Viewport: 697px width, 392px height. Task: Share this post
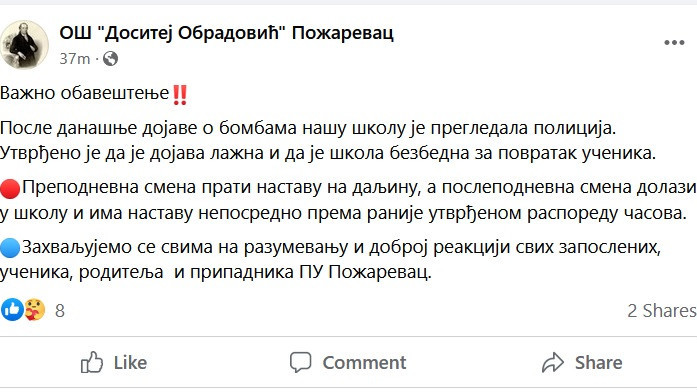tap(582, 362)
